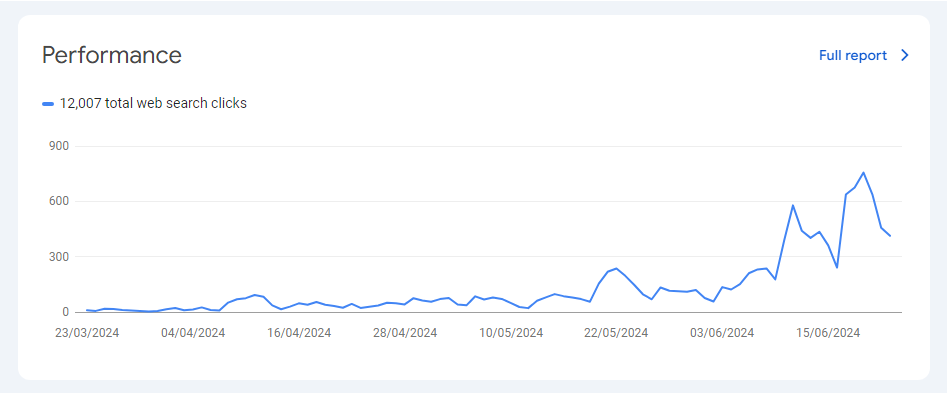947x394 pixels.
Task: Click the blue legend dash before 12,007
Action: click(48, 104)
